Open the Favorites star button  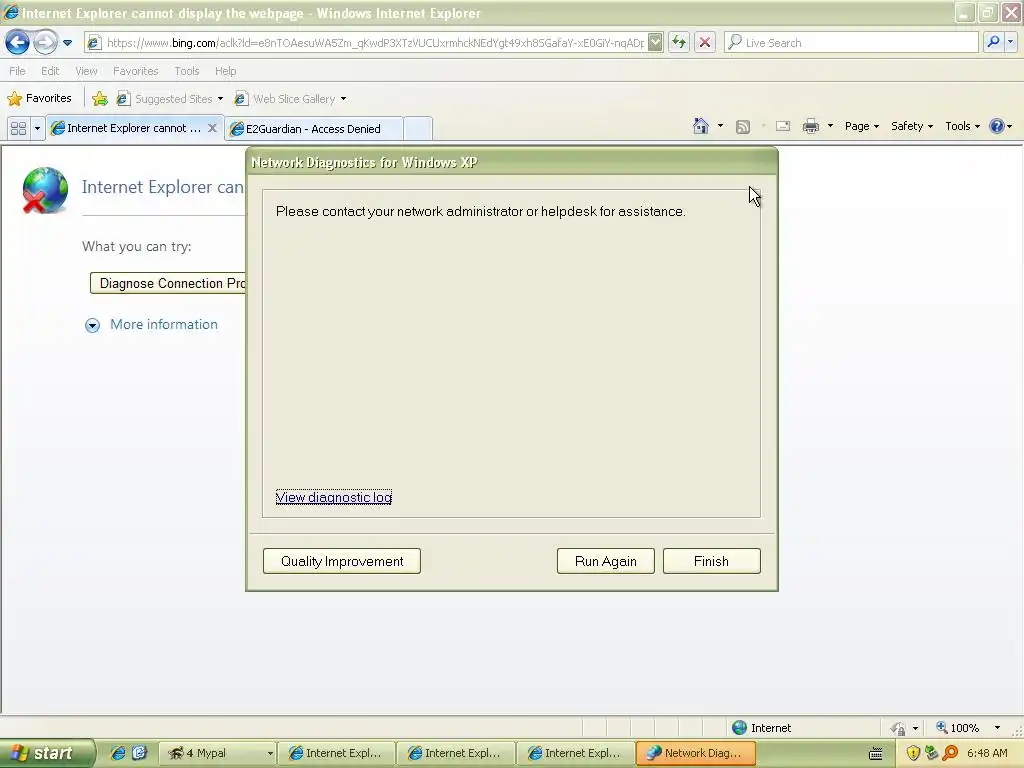pyautogui.click(x=39, y=99)
